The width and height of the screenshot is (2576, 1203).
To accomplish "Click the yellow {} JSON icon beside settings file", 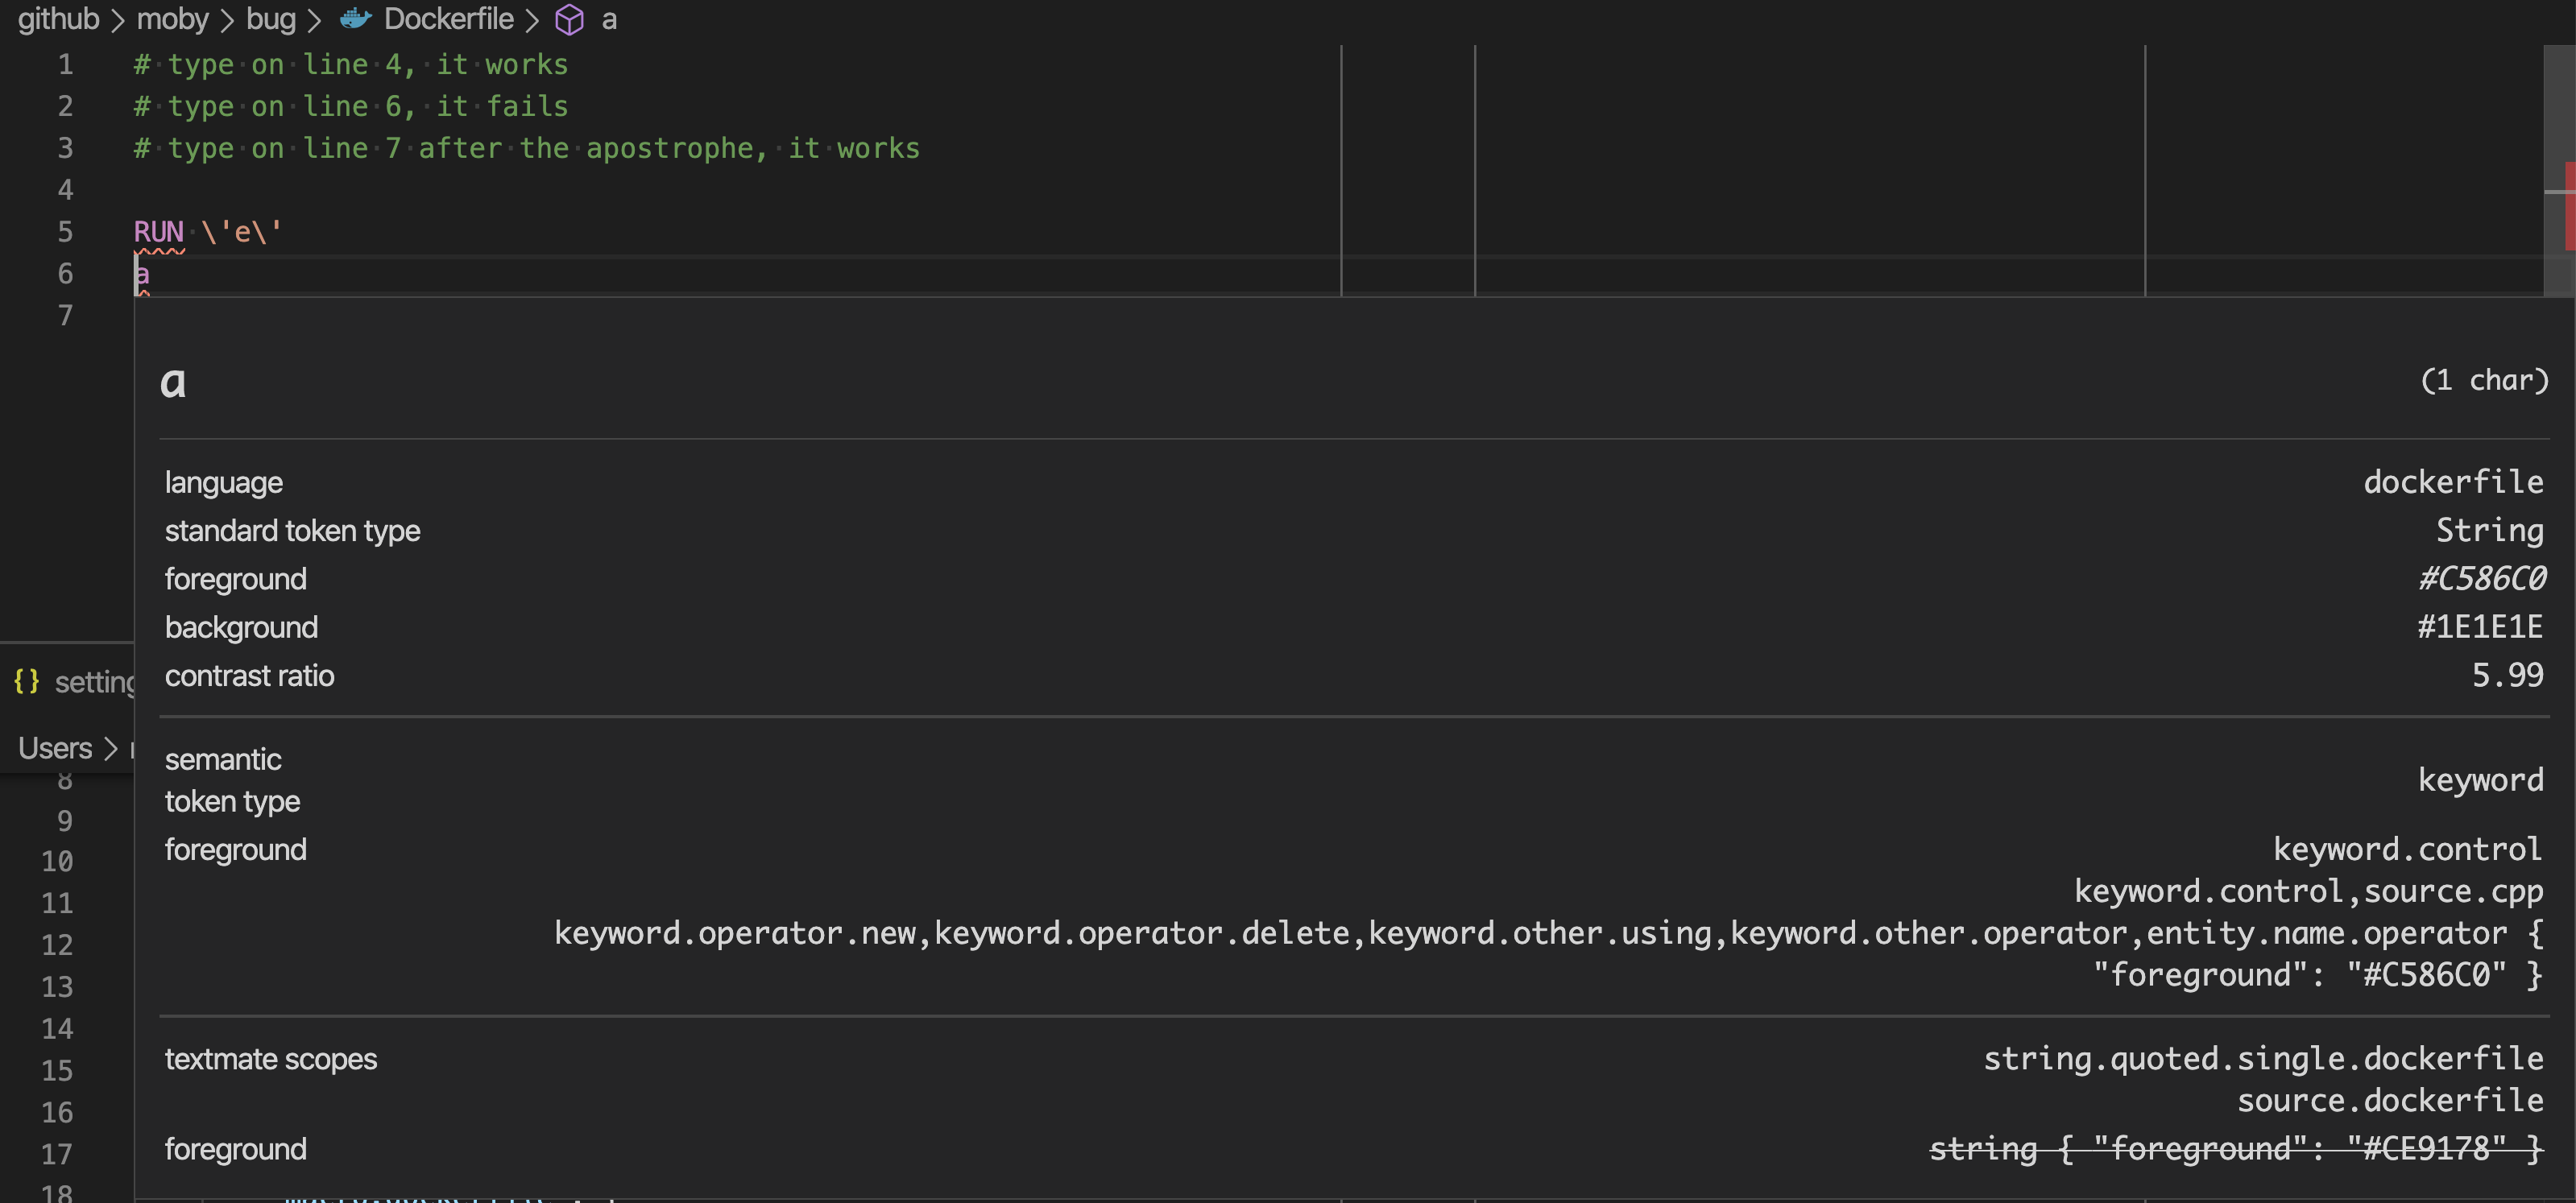I will point(27,681).
